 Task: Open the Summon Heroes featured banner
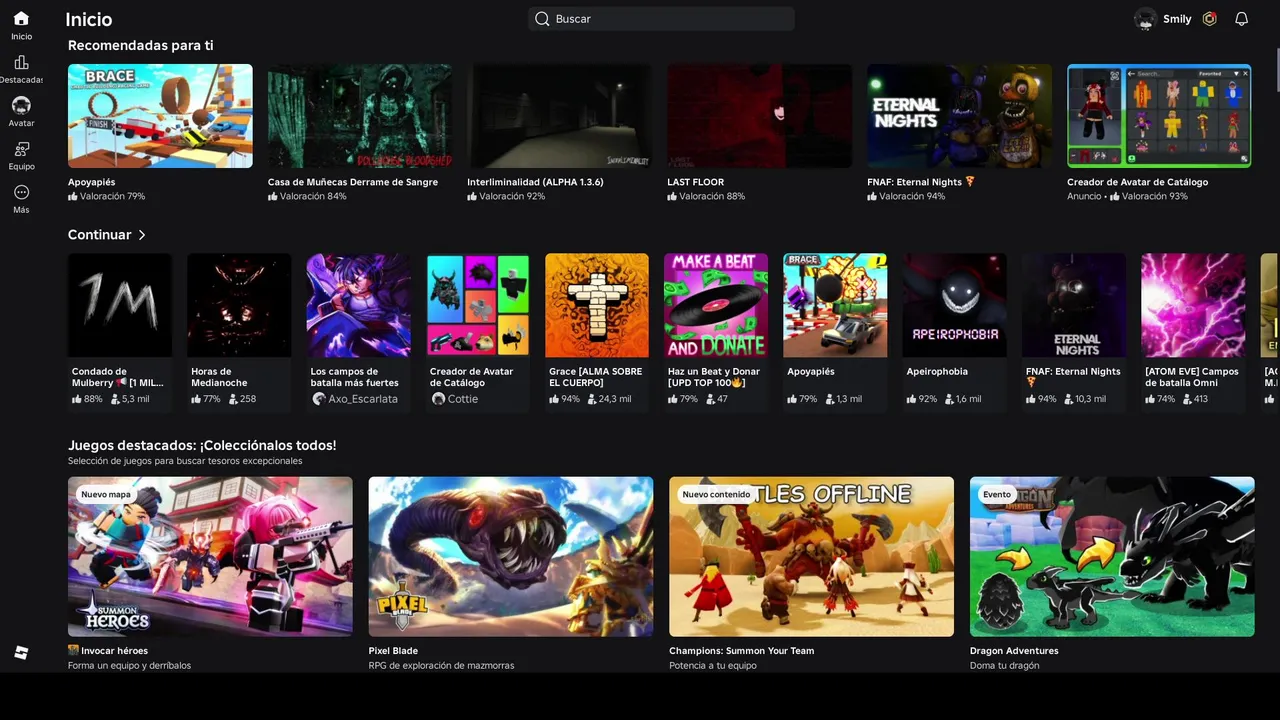click(210, 556)
